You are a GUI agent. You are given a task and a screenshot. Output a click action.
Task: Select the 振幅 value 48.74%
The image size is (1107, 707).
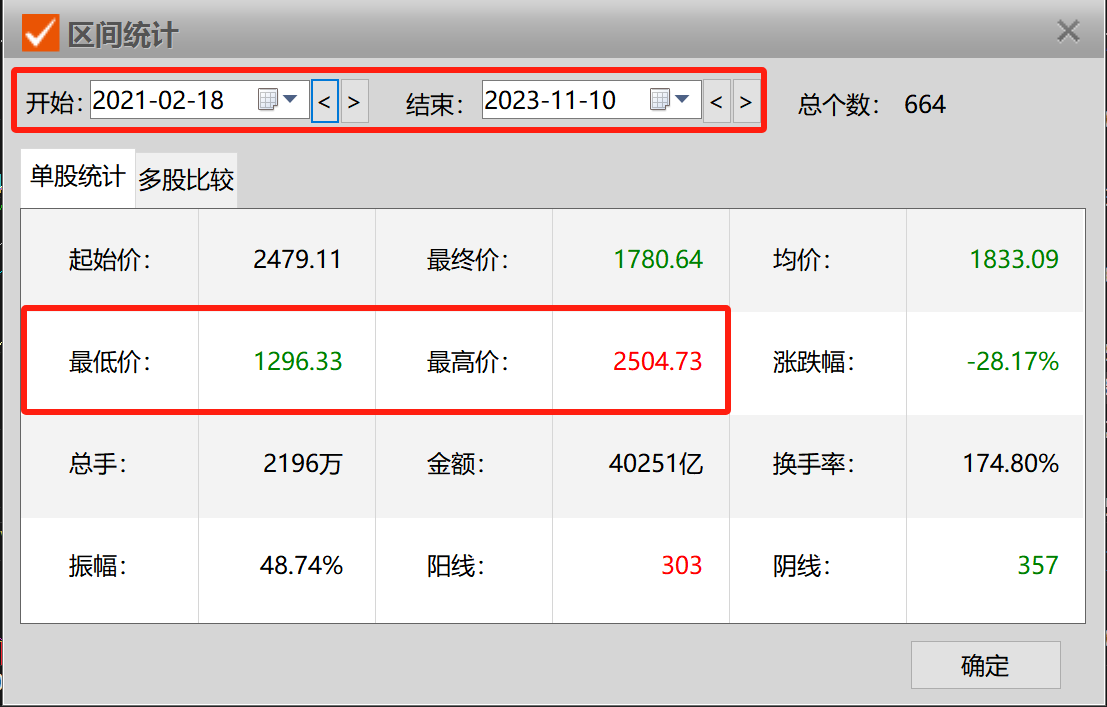[x=301, y=565]
